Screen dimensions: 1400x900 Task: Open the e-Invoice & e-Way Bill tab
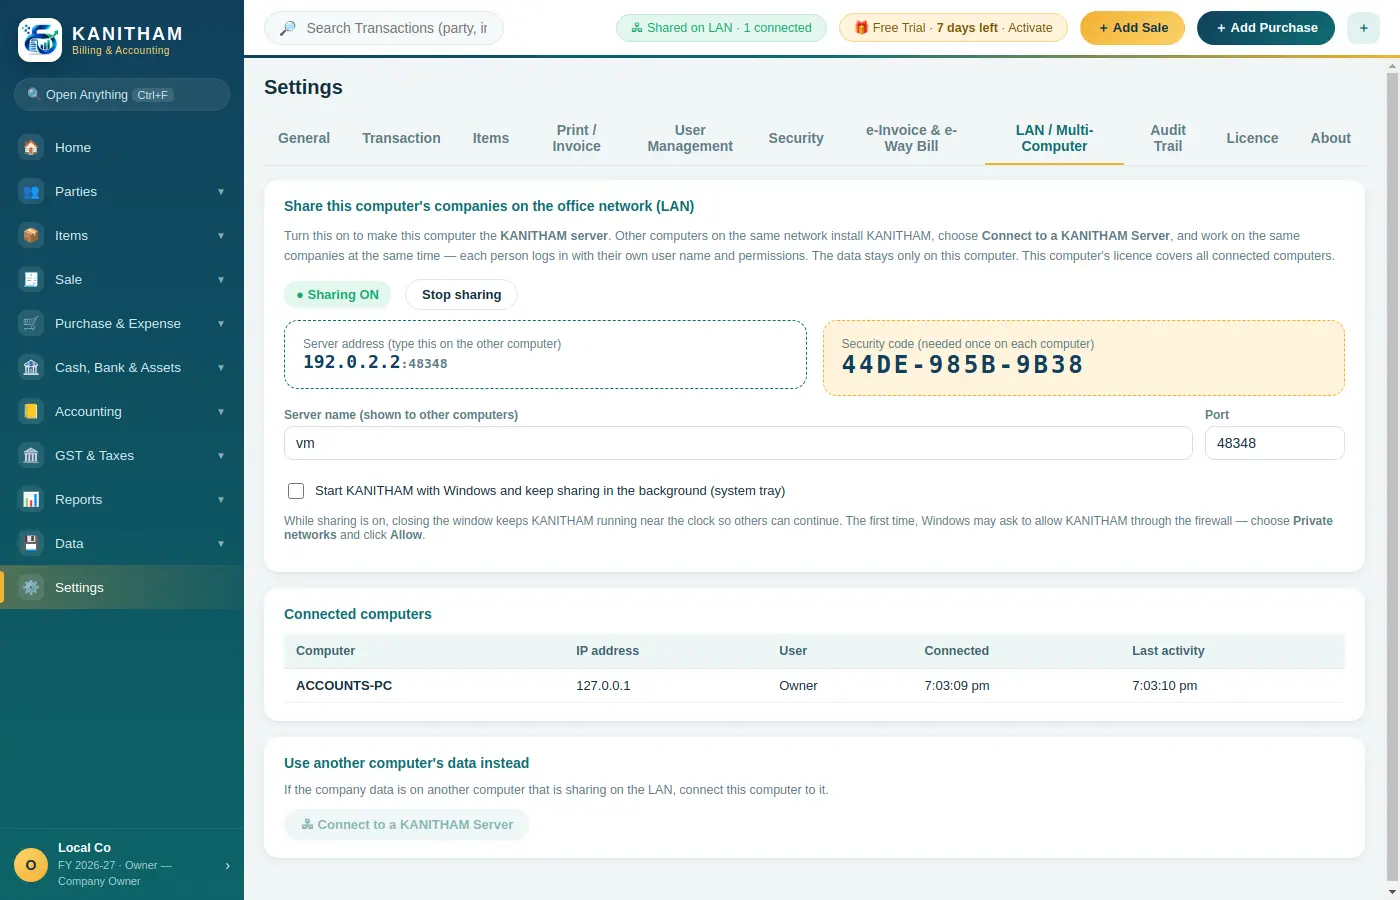[x=911, y=138]
